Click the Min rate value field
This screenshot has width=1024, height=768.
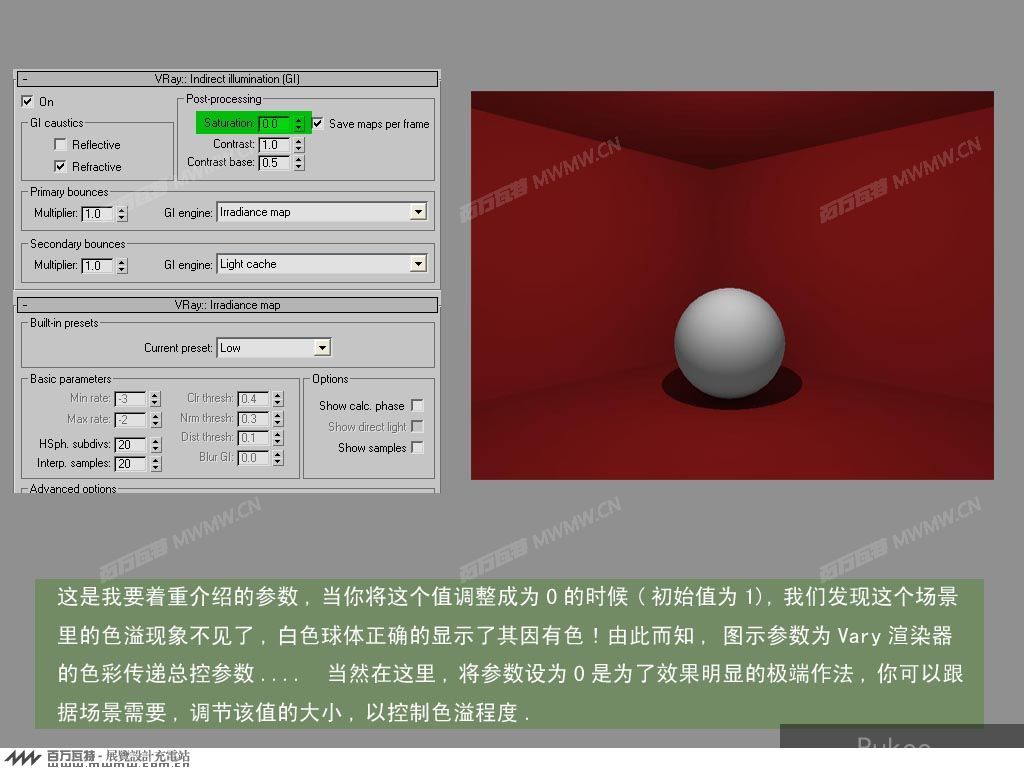tap(131, 399)
